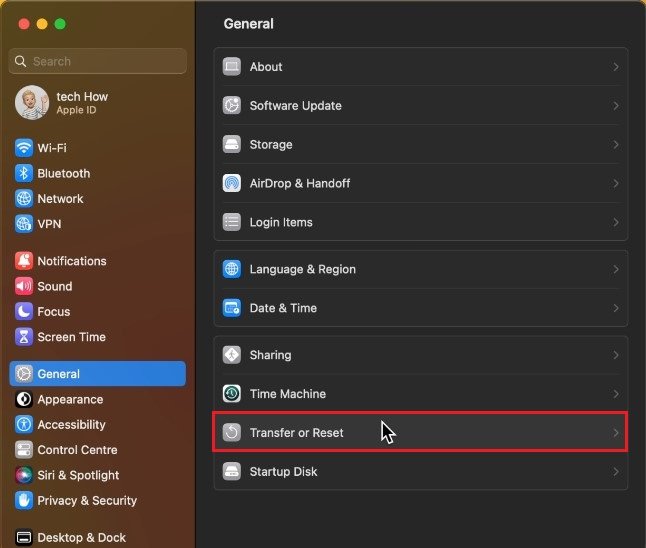Switch to Appearance in the sidebar
646x548 pixels.
pyautogui.click(x=70, y=399)
